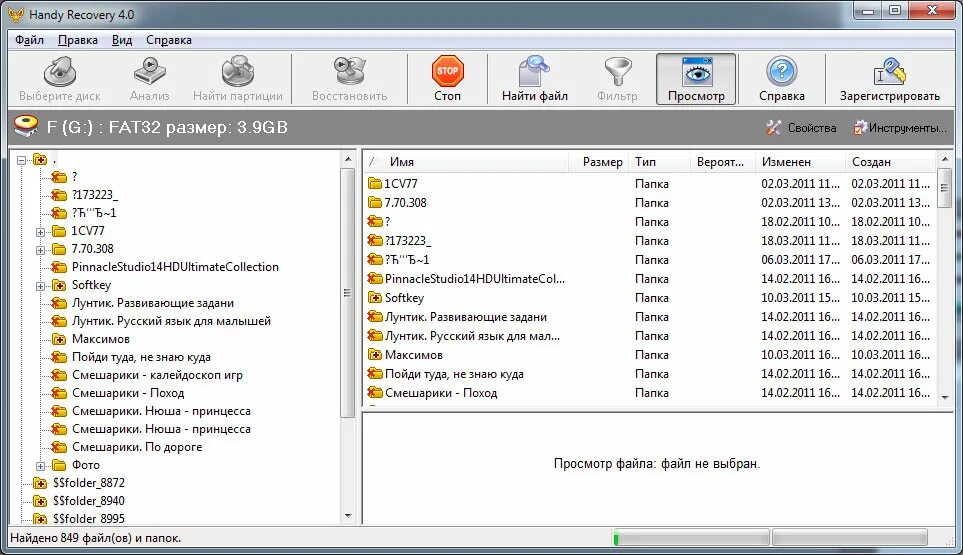Select 'Лунтик. Русский язык для мал...' in file list

pyautogui.click(x=472, y=336)
